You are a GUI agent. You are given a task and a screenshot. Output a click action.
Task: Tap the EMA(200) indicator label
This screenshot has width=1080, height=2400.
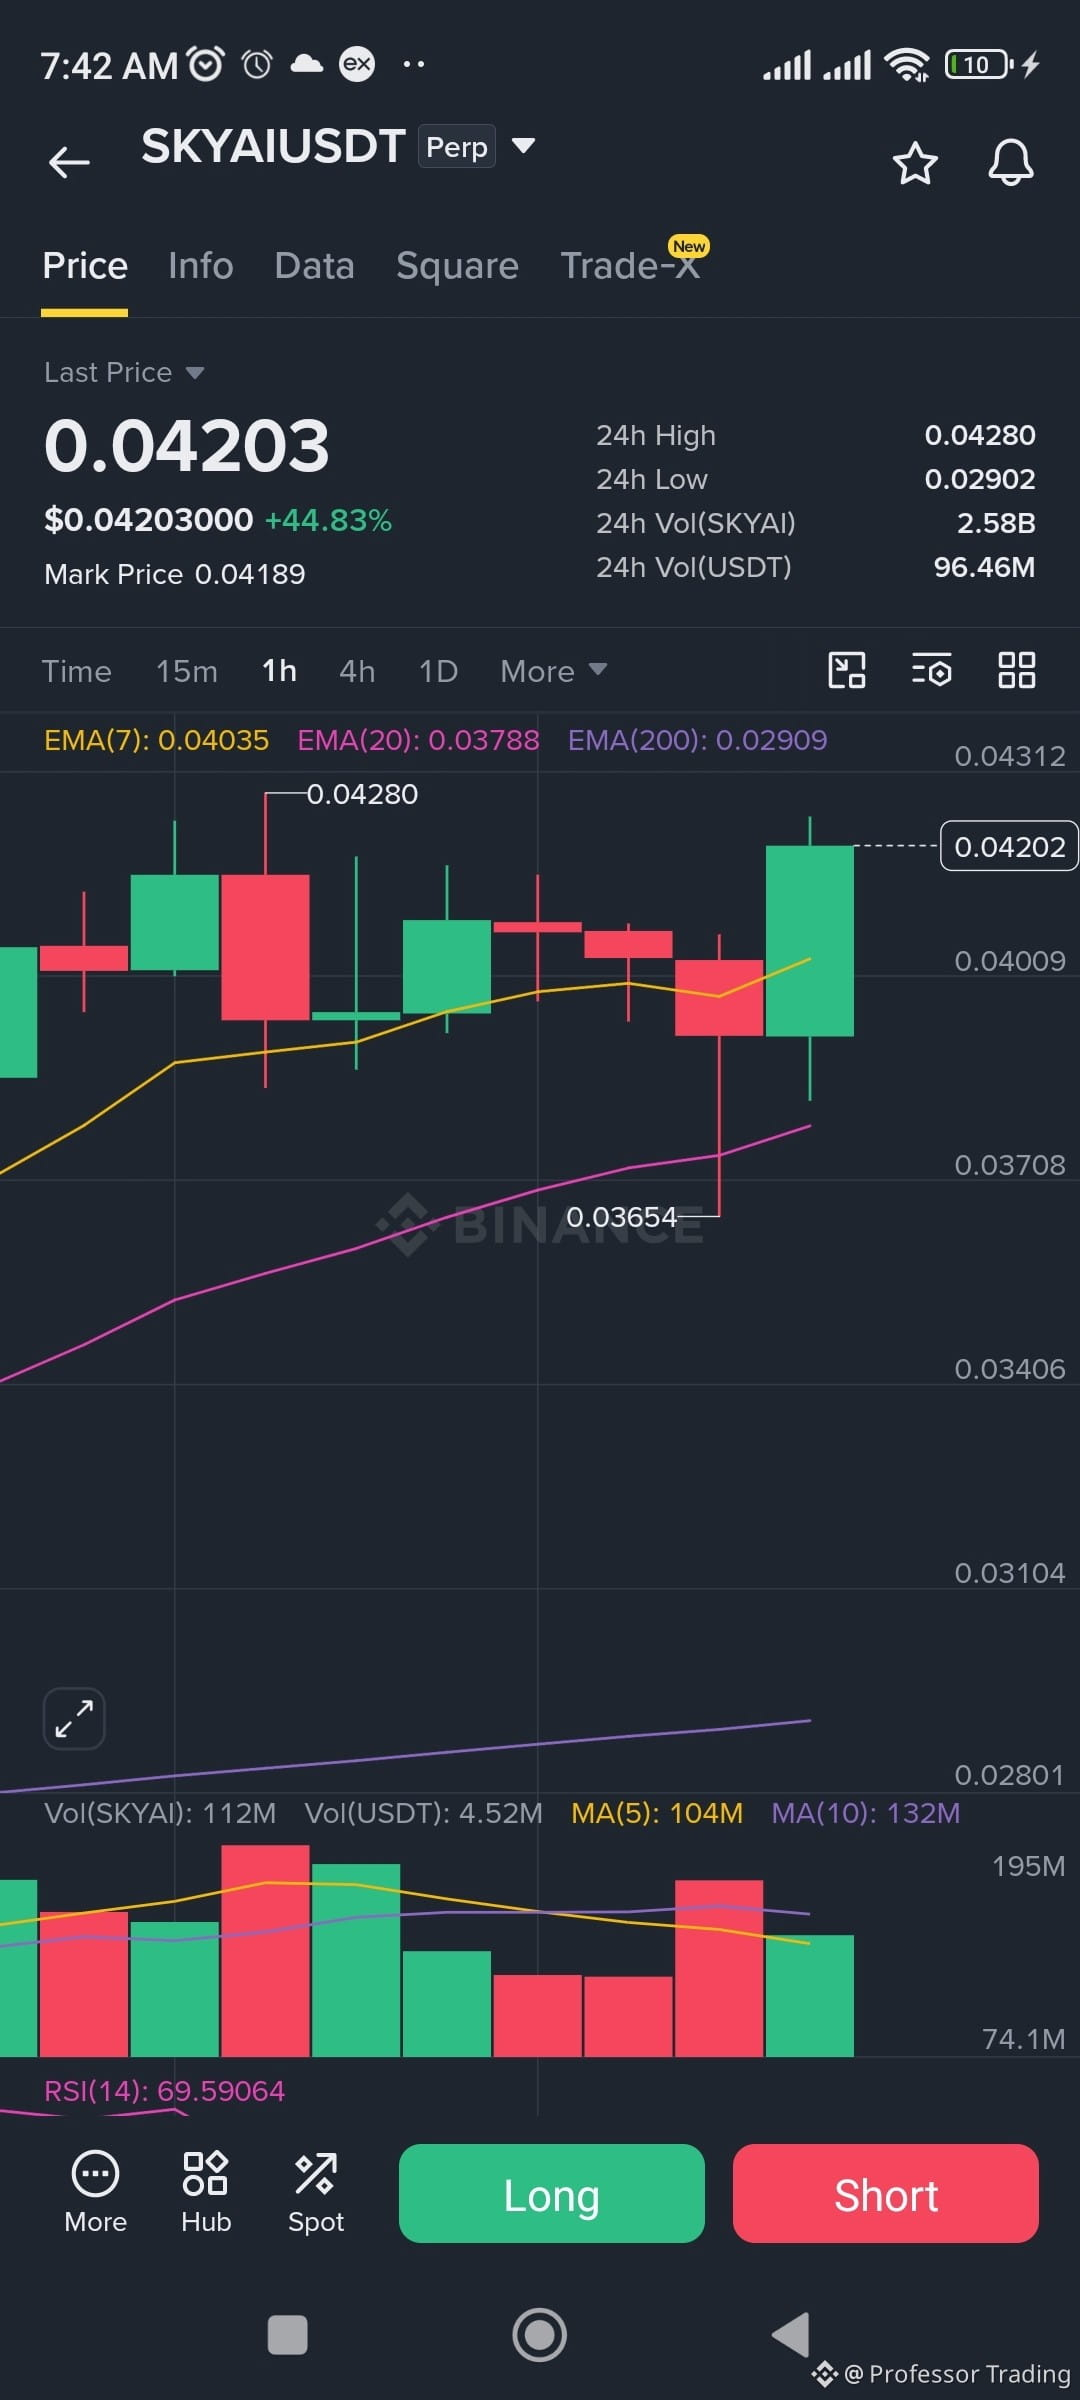click(x=697, y=740)
